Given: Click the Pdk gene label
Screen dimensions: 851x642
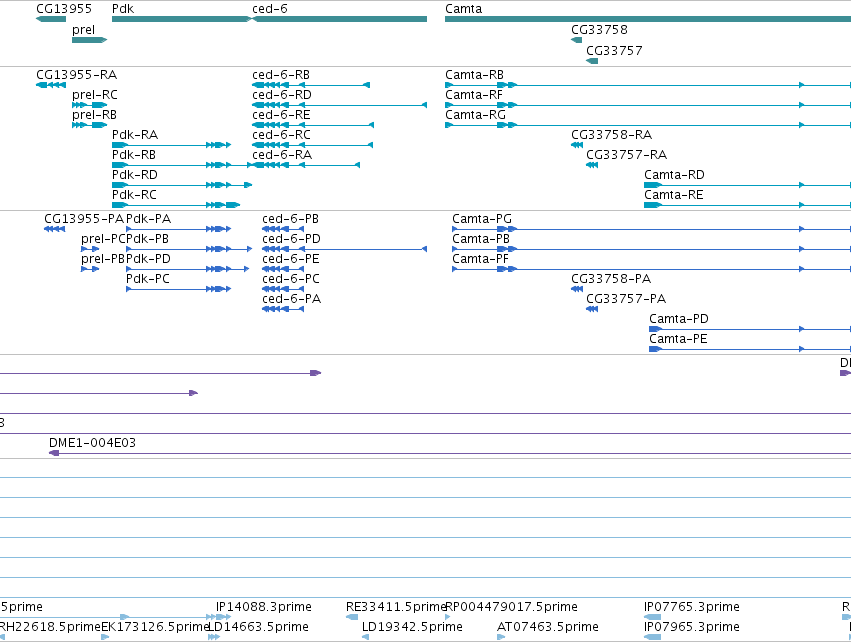Looking at the screenshot, I should point(123,9).
